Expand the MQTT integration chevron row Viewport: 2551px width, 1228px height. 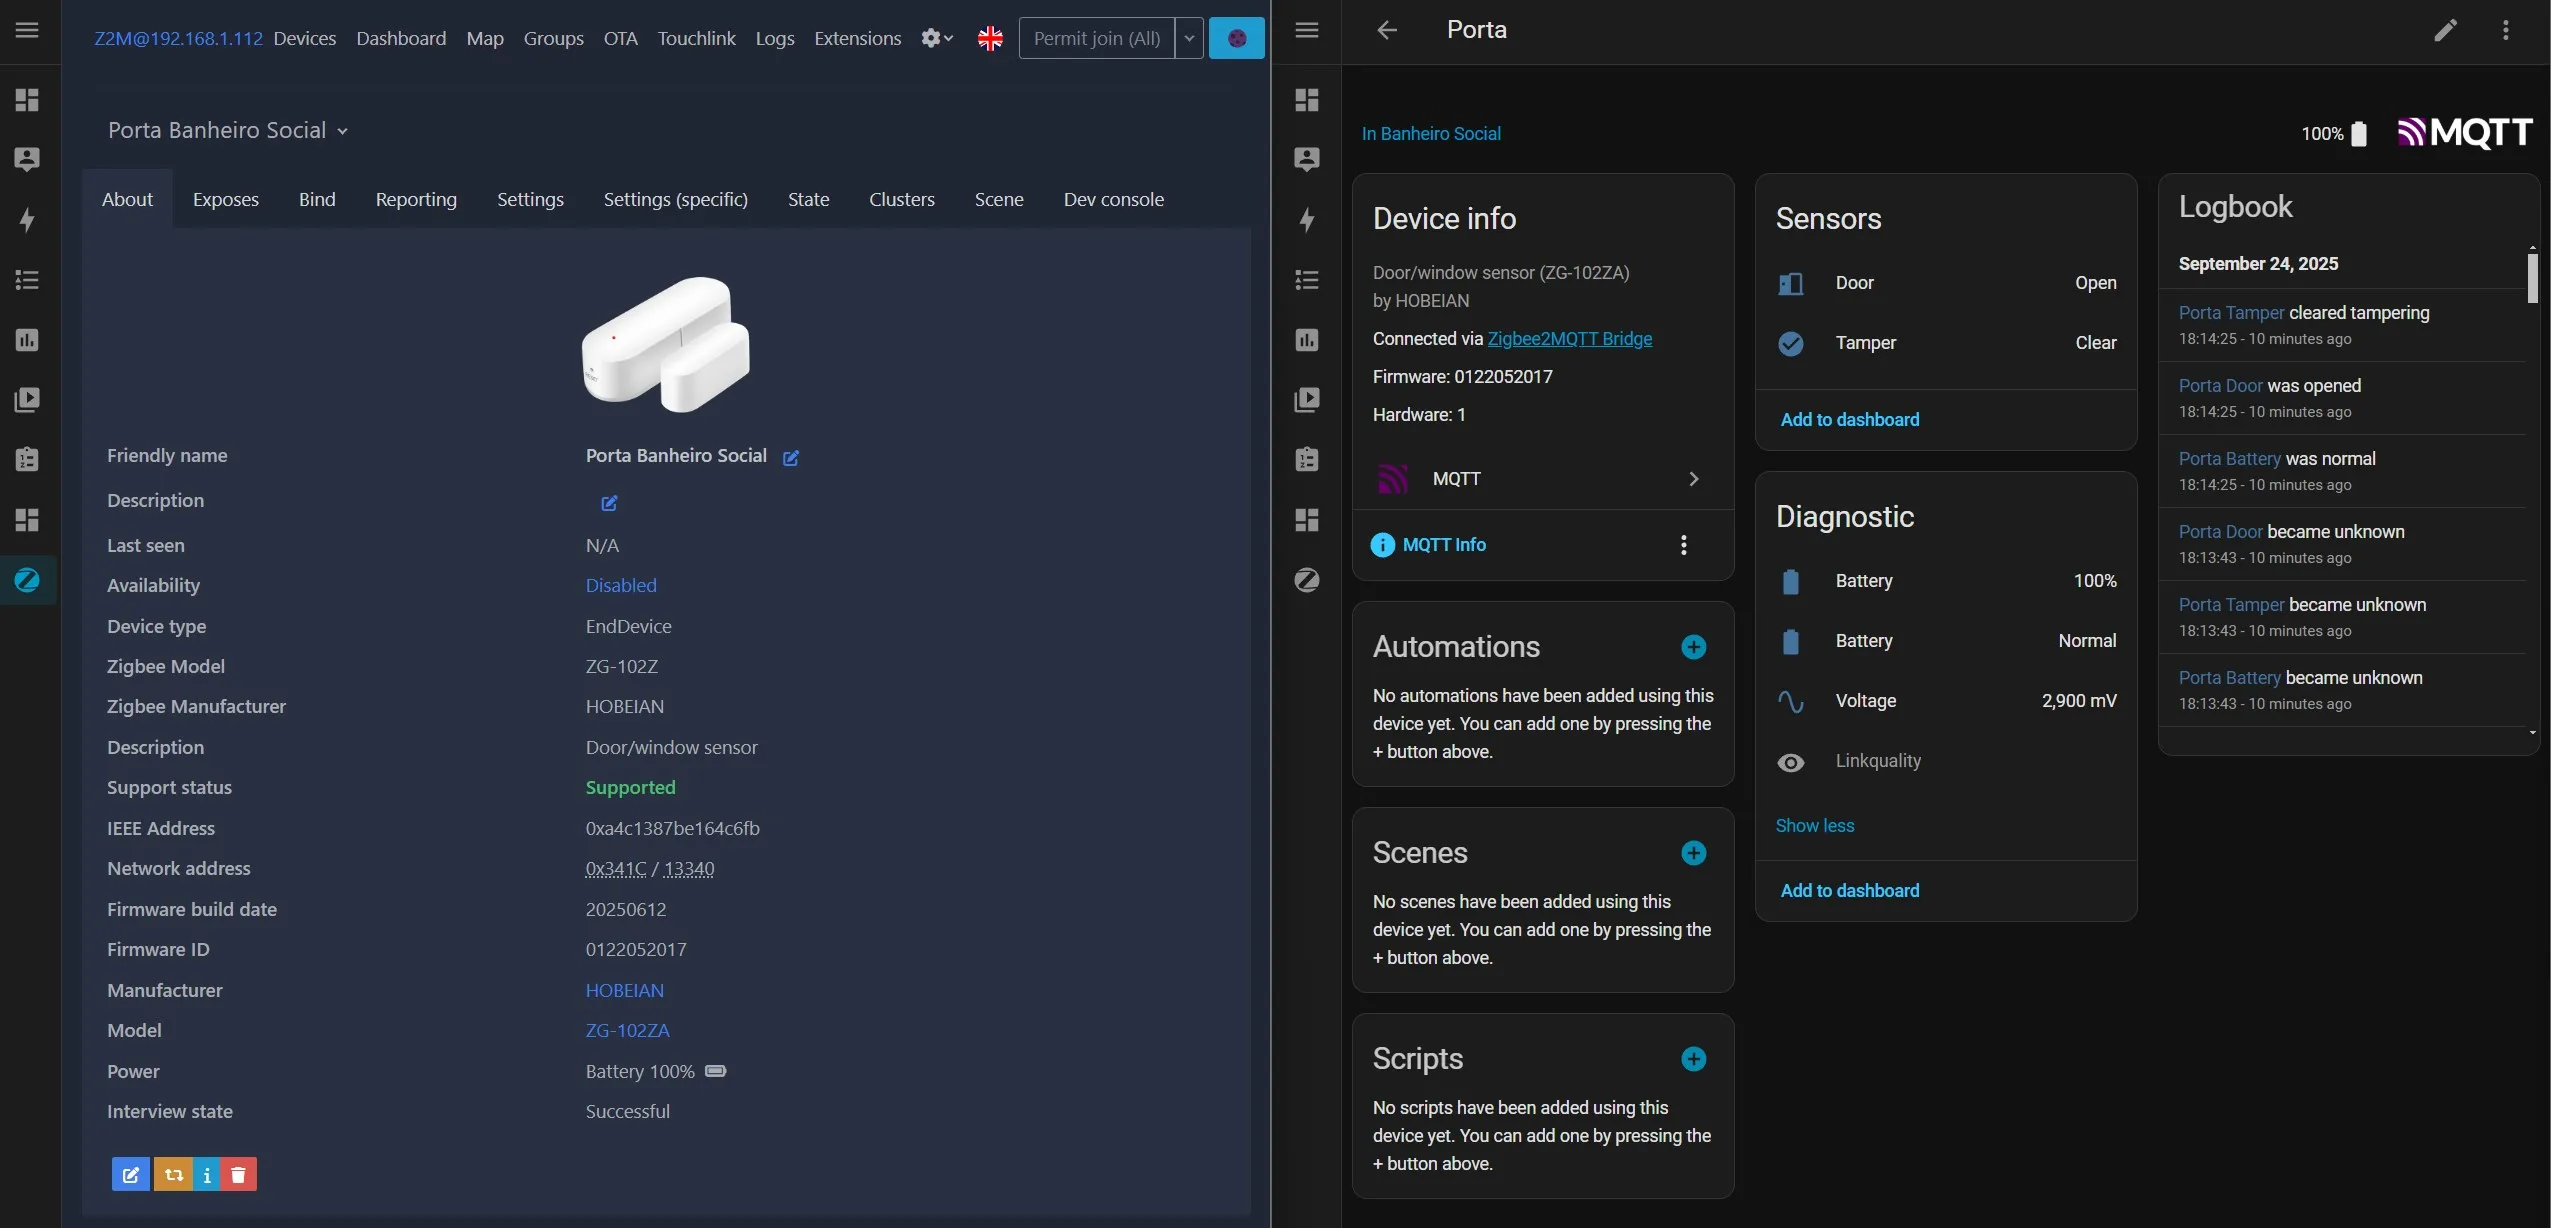click(1693, 479)
